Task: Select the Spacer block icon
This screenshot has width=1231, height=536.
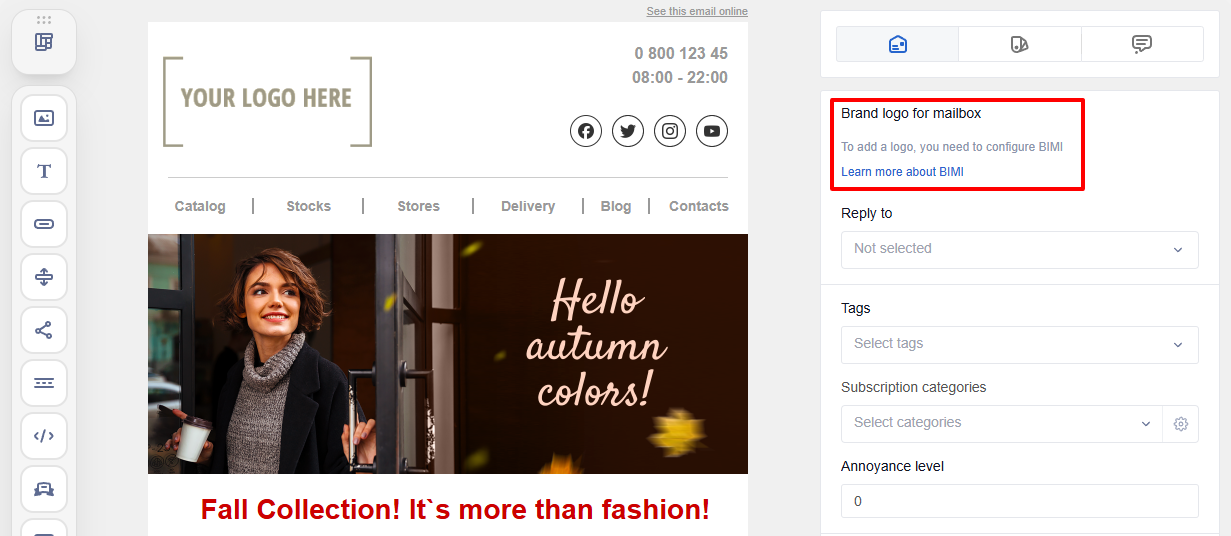Action: click(x=44, y=277)
